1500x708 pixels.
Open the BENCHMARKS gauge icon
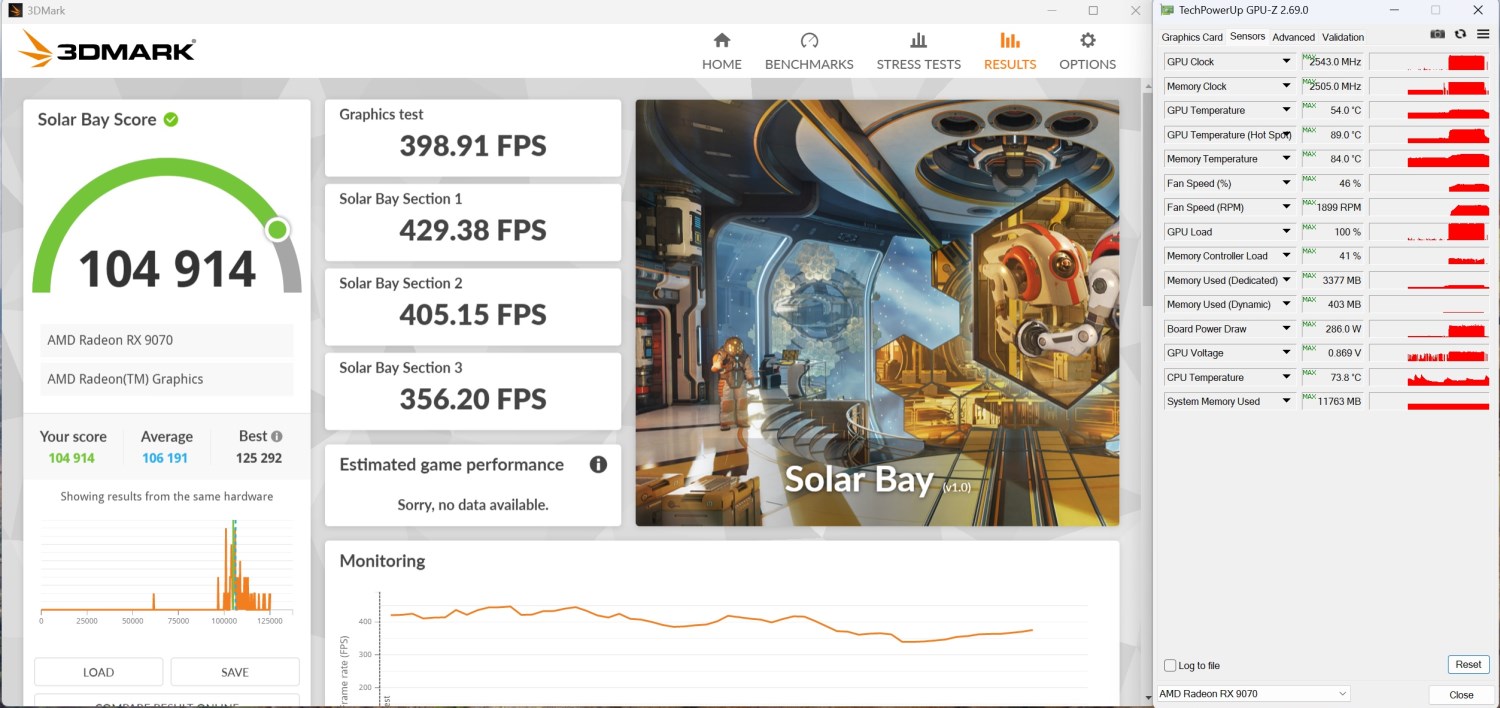809,40
